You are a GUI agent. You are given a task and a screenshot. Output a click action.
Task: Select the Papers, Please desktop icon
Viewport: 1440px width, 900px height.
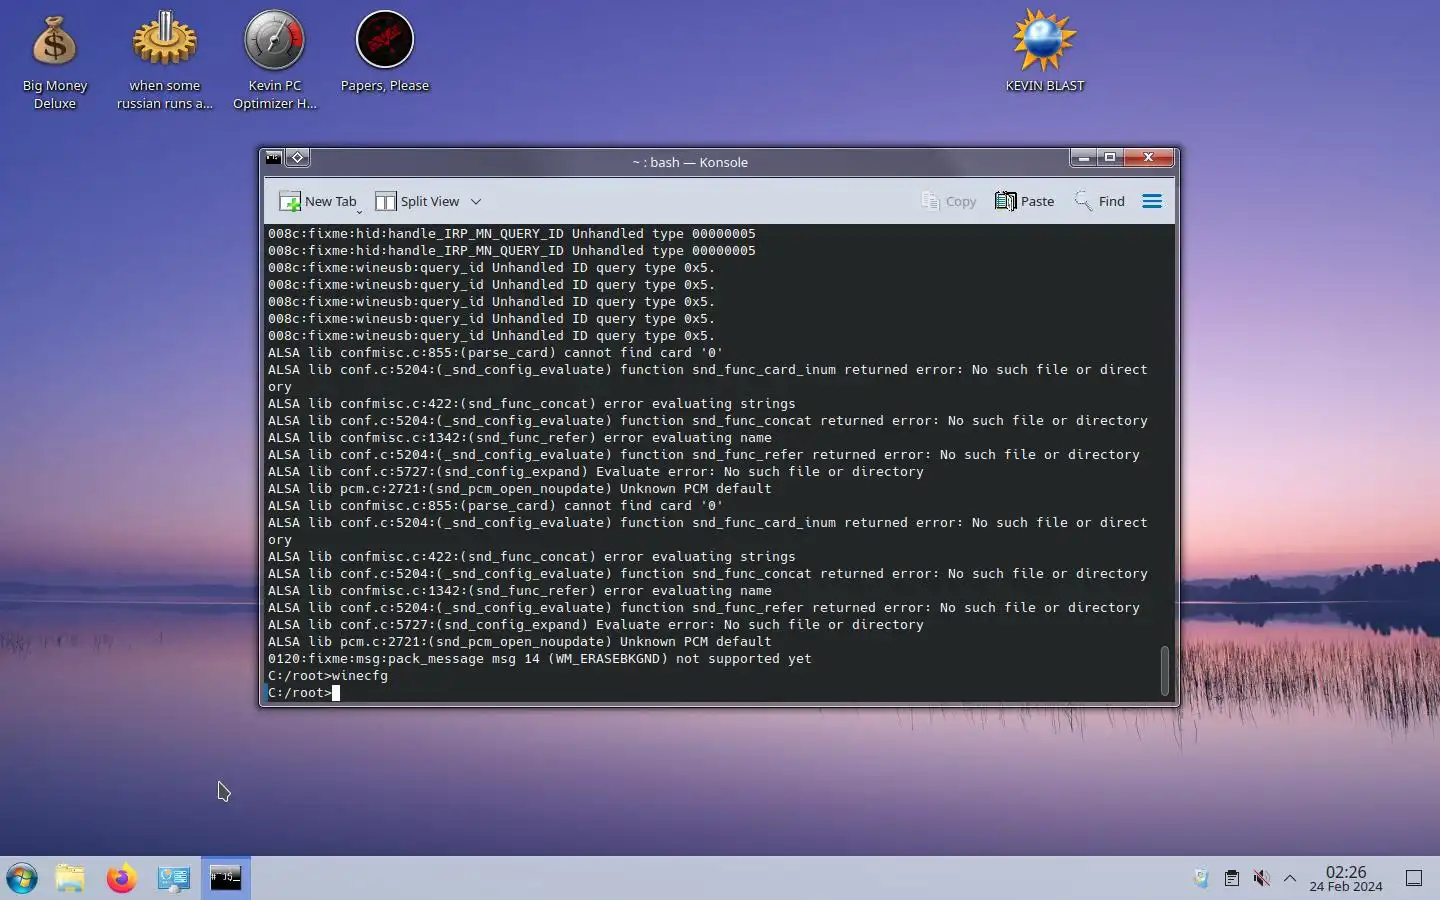click(x=385, y=52)
